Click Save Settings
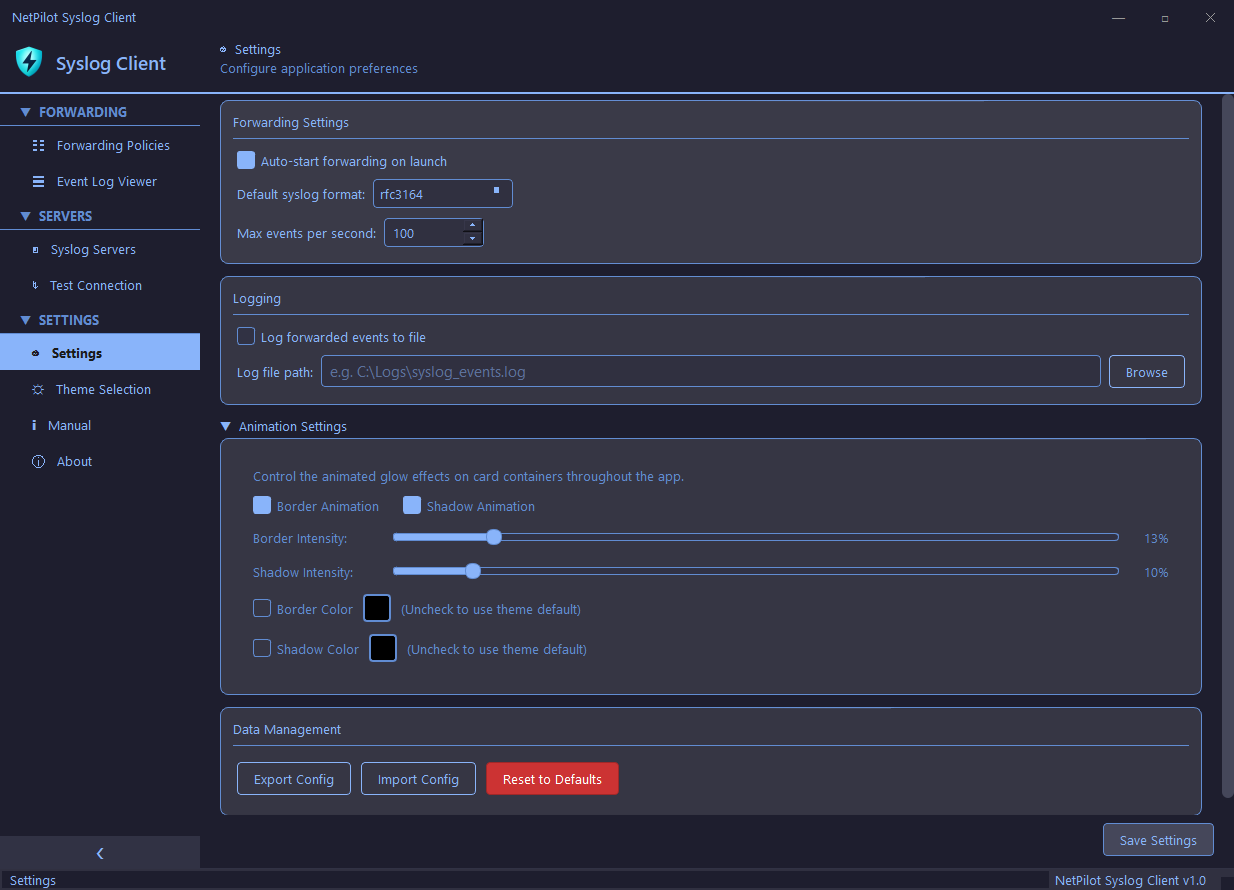The height and width of the screenshot is (890, 1234). pyautogui.click(x=1157, y=839)
